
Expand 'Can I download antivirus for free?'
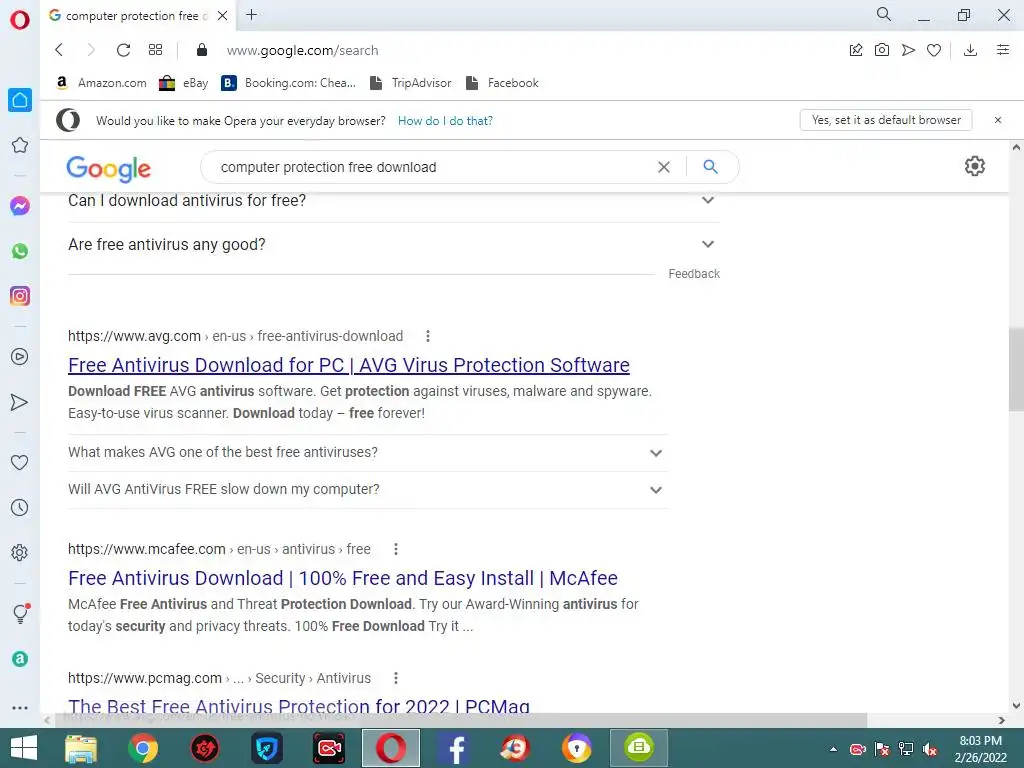pos(394,200)
